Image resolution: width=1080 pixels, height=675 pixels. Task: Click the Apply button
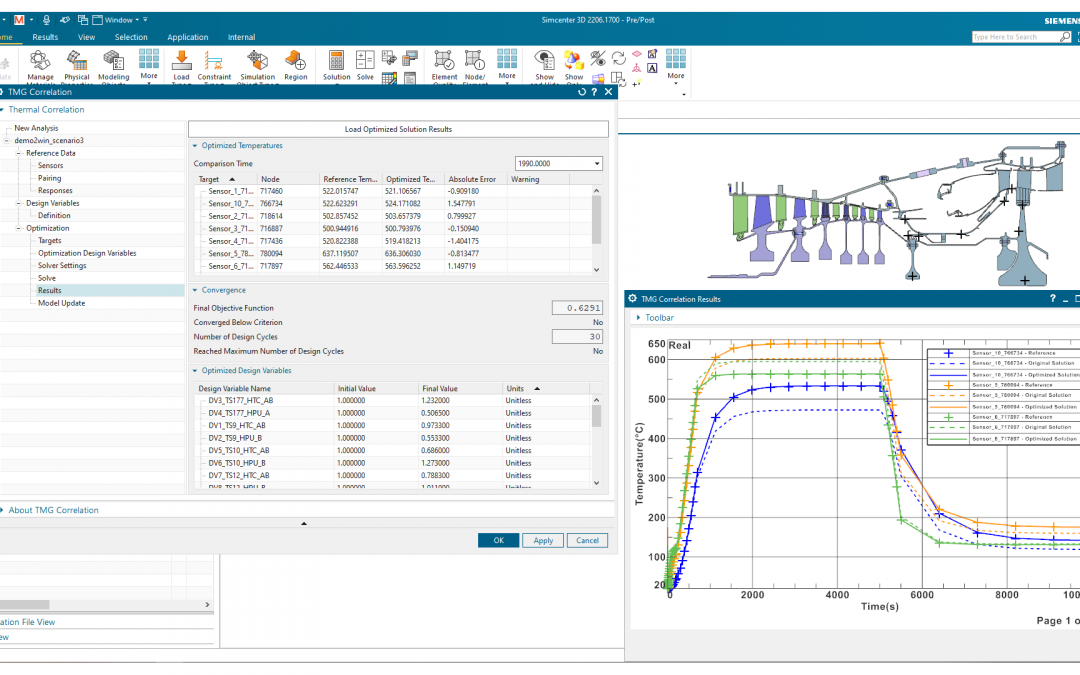point(543,540)
